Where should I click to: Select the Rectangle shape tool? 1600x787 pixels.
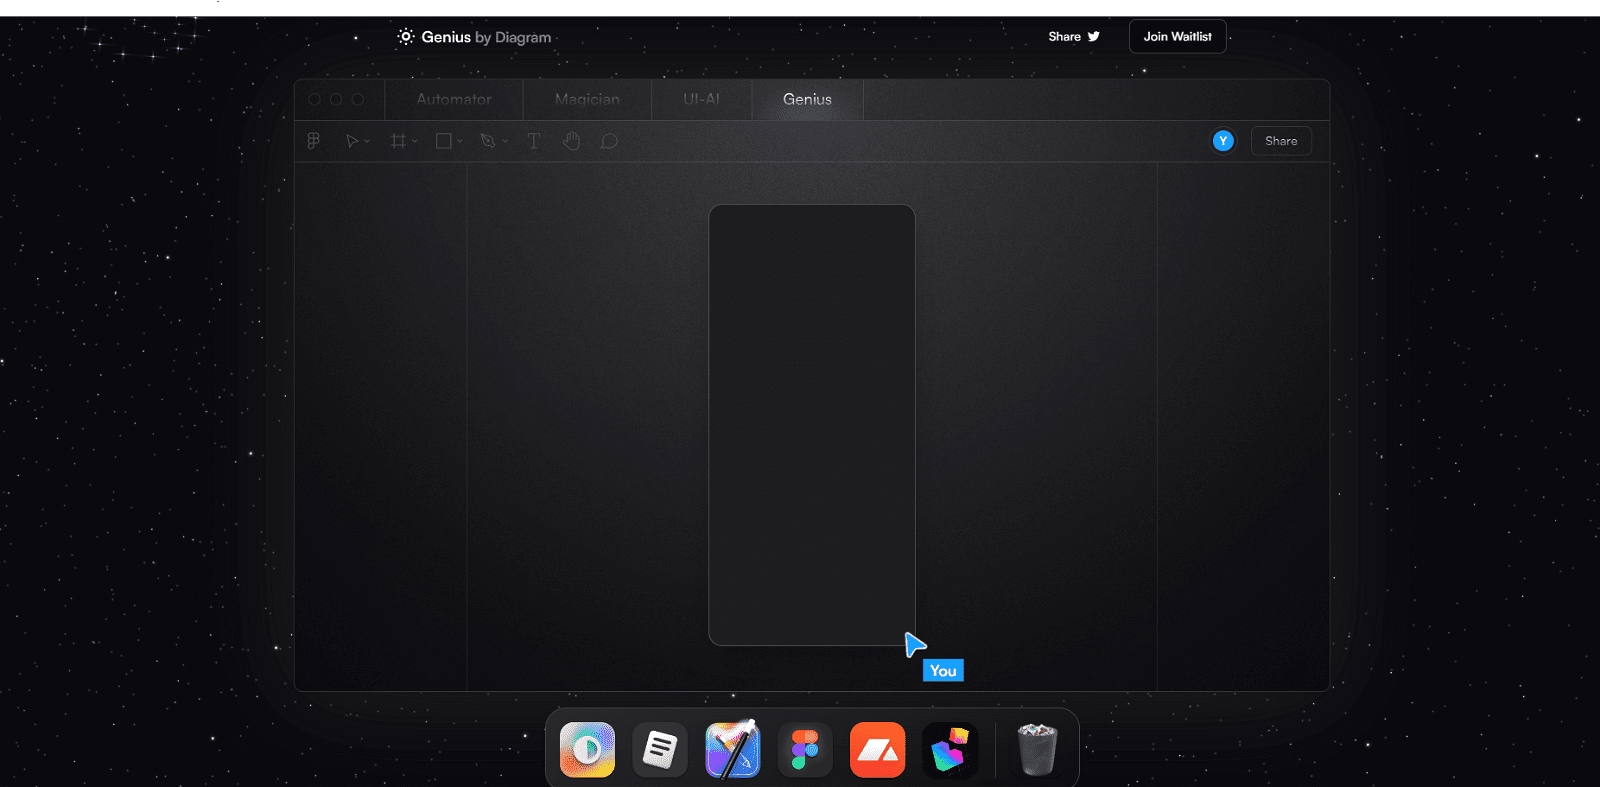tap(443, 141)
